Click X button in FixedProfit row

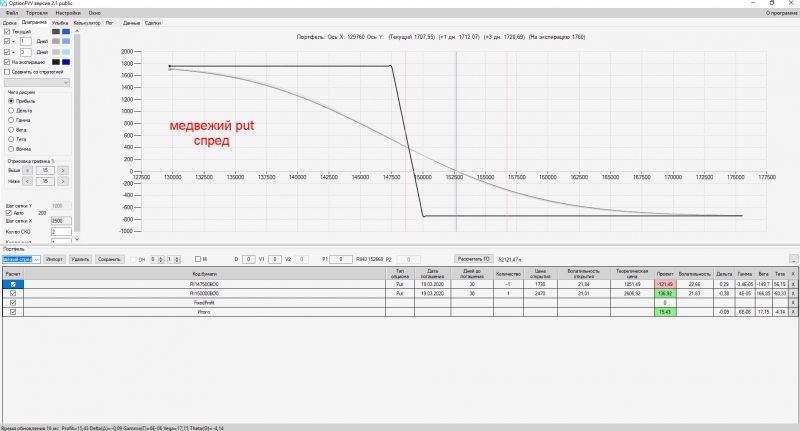793,302
